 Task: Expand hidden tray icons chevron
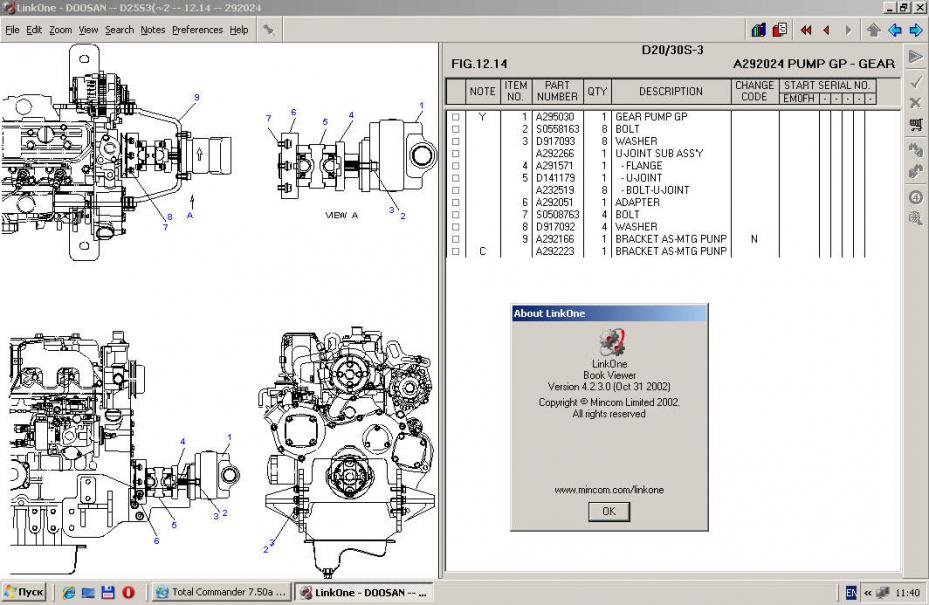[868, 593]
